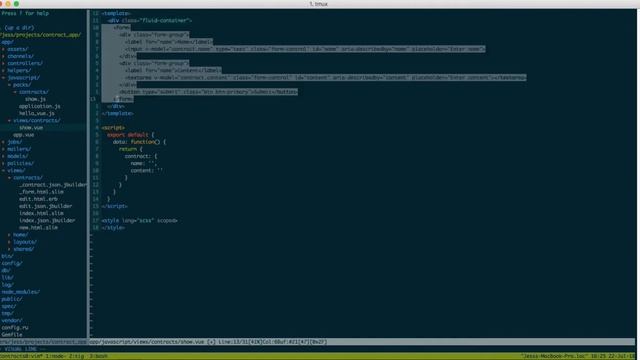This screenshot has width=640, height=360.
Task: Click the VISUAL LINE mode indicator
Action: [x=22, y=349]
